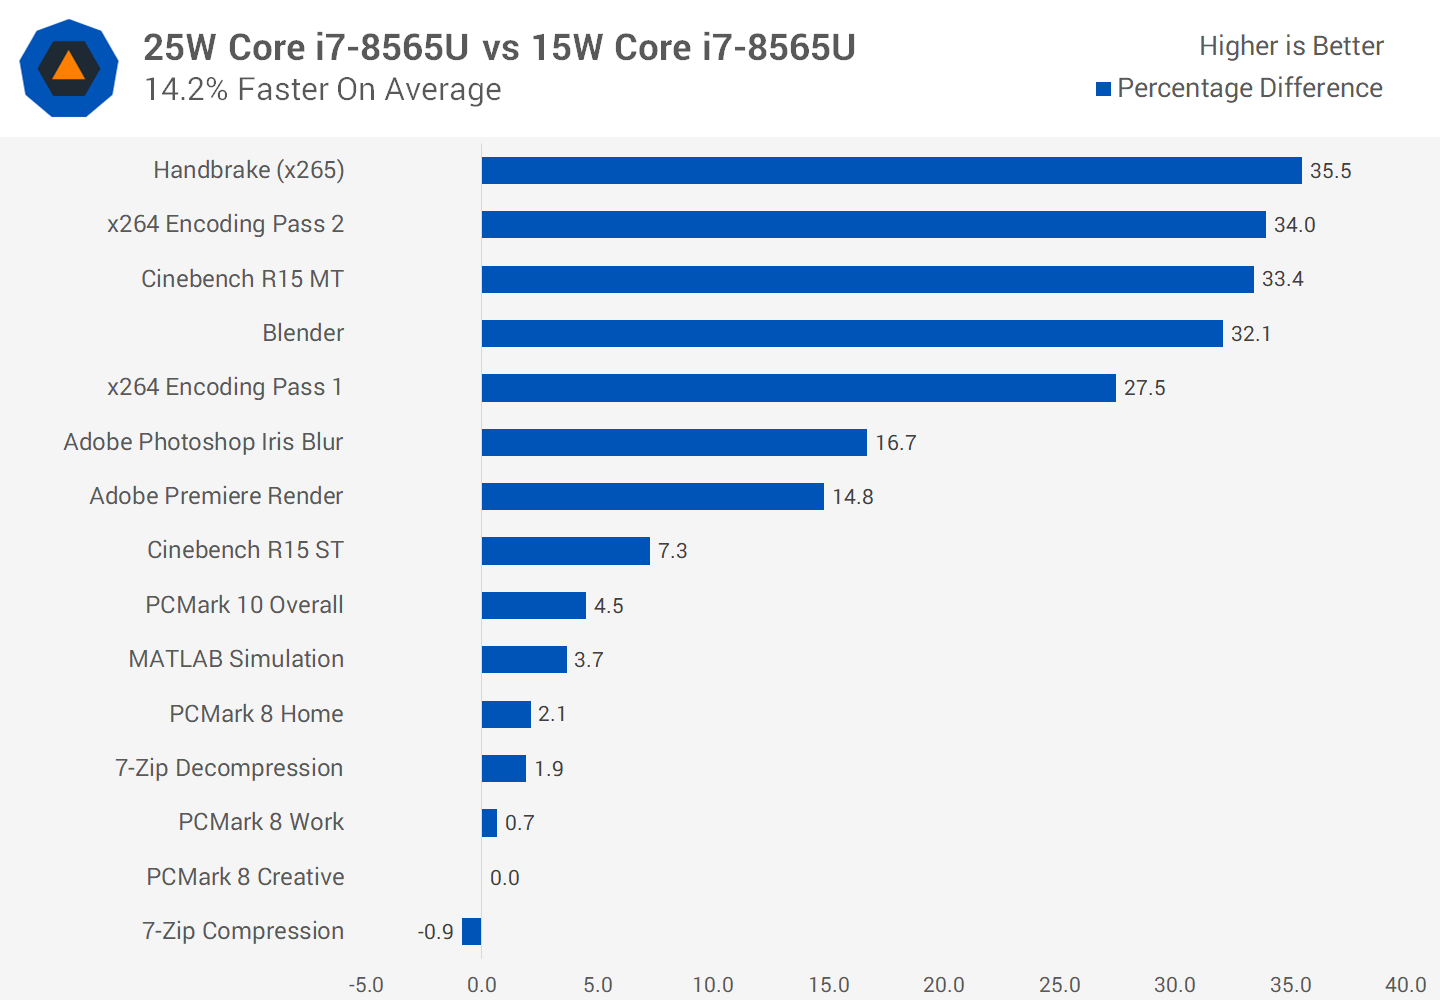Click the negative 7-Zip Compression bar
The height and width of the screenshot is (1000, 1440).
click(x=471, y=932)
